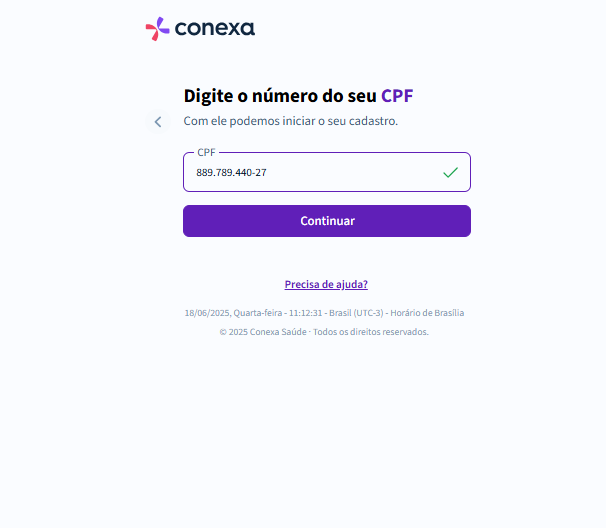Click the Conexa pinwheel logo icon

pos(157,29)
